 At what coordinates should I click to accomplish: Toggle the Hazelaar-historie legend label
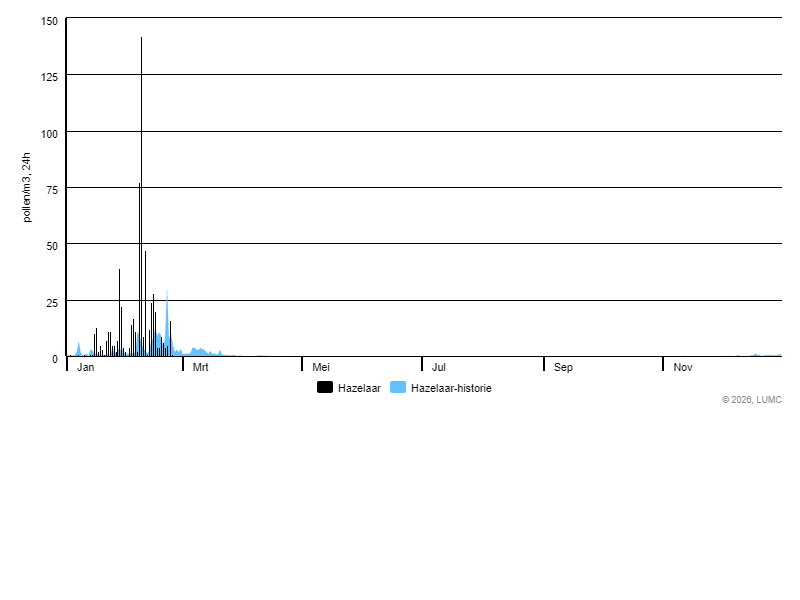(451, 388)
